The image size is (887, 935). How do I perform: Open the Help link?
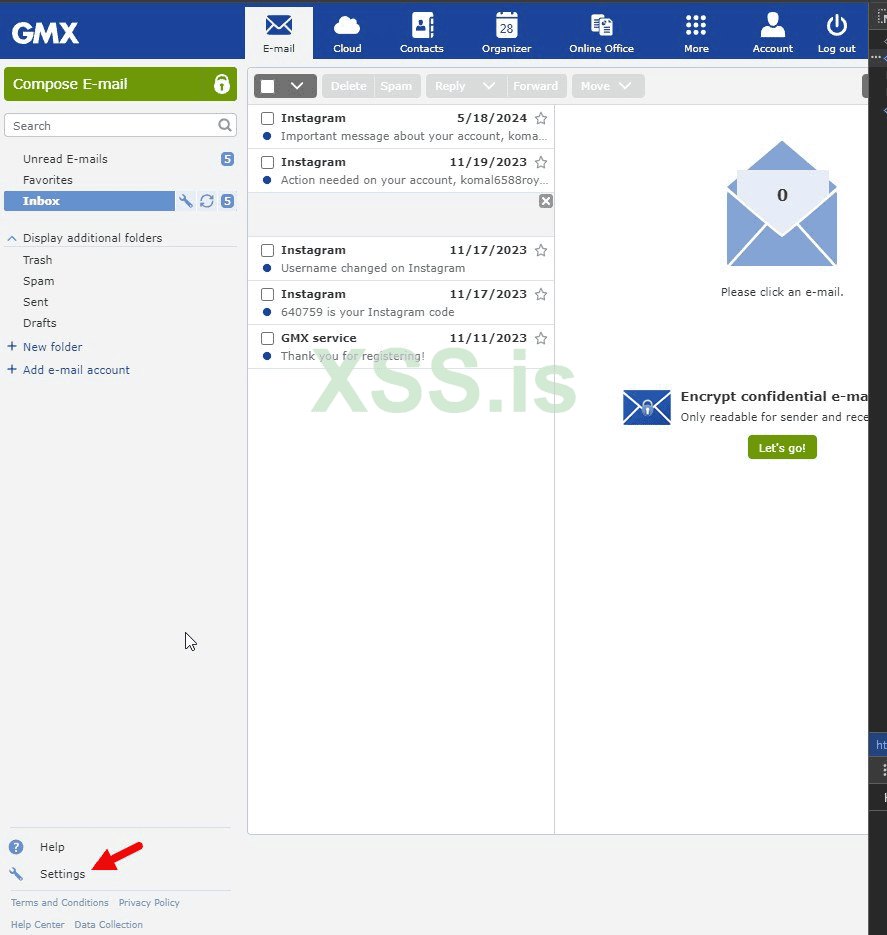click(x=52, y=847)
